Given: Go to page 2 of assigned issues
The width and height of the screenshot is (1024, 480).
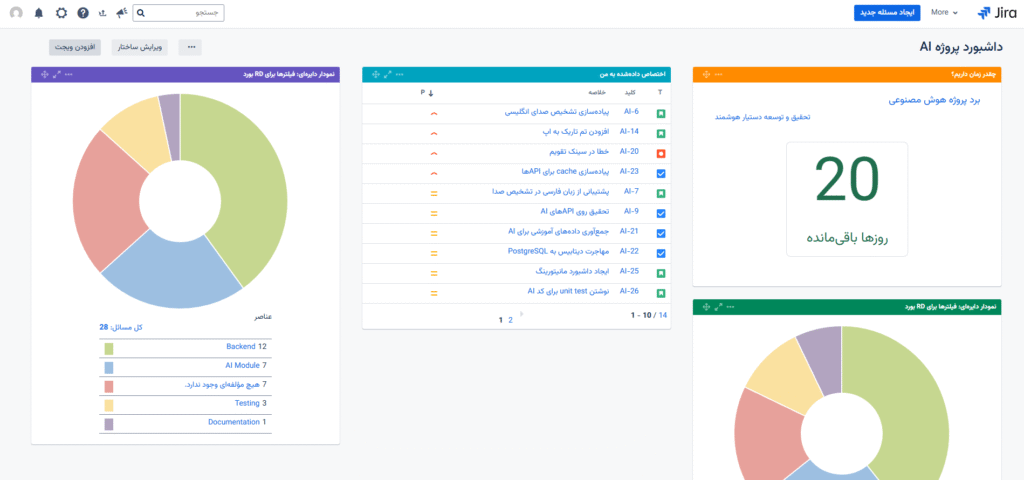Looking at the screenshot, I should pos(511,320).
